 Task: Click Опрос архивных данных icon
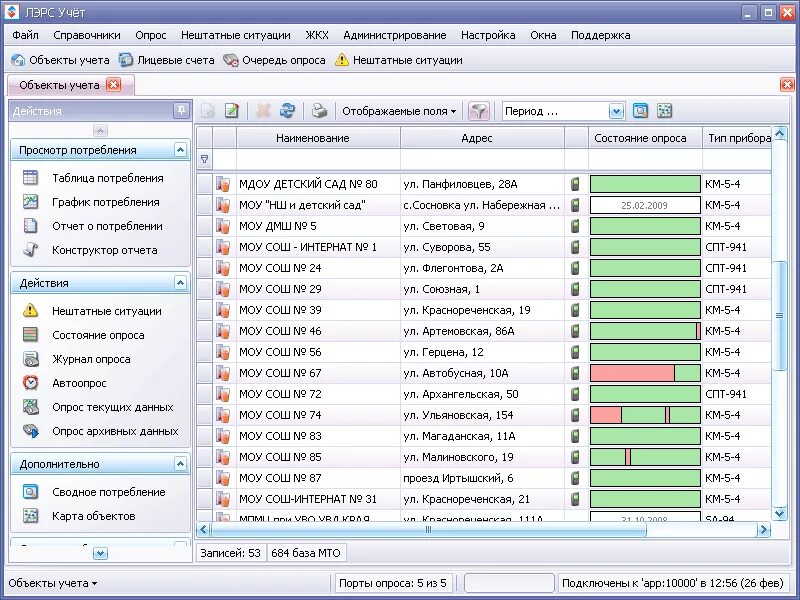(30, 431)
